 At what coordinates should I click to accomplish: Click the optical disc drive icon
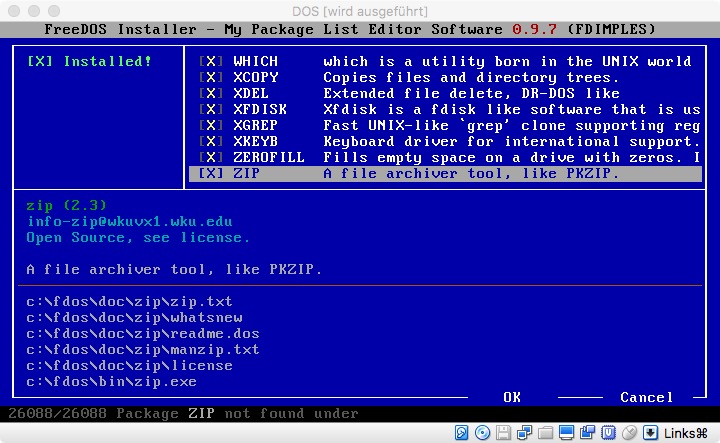click(x=482, y=432)
